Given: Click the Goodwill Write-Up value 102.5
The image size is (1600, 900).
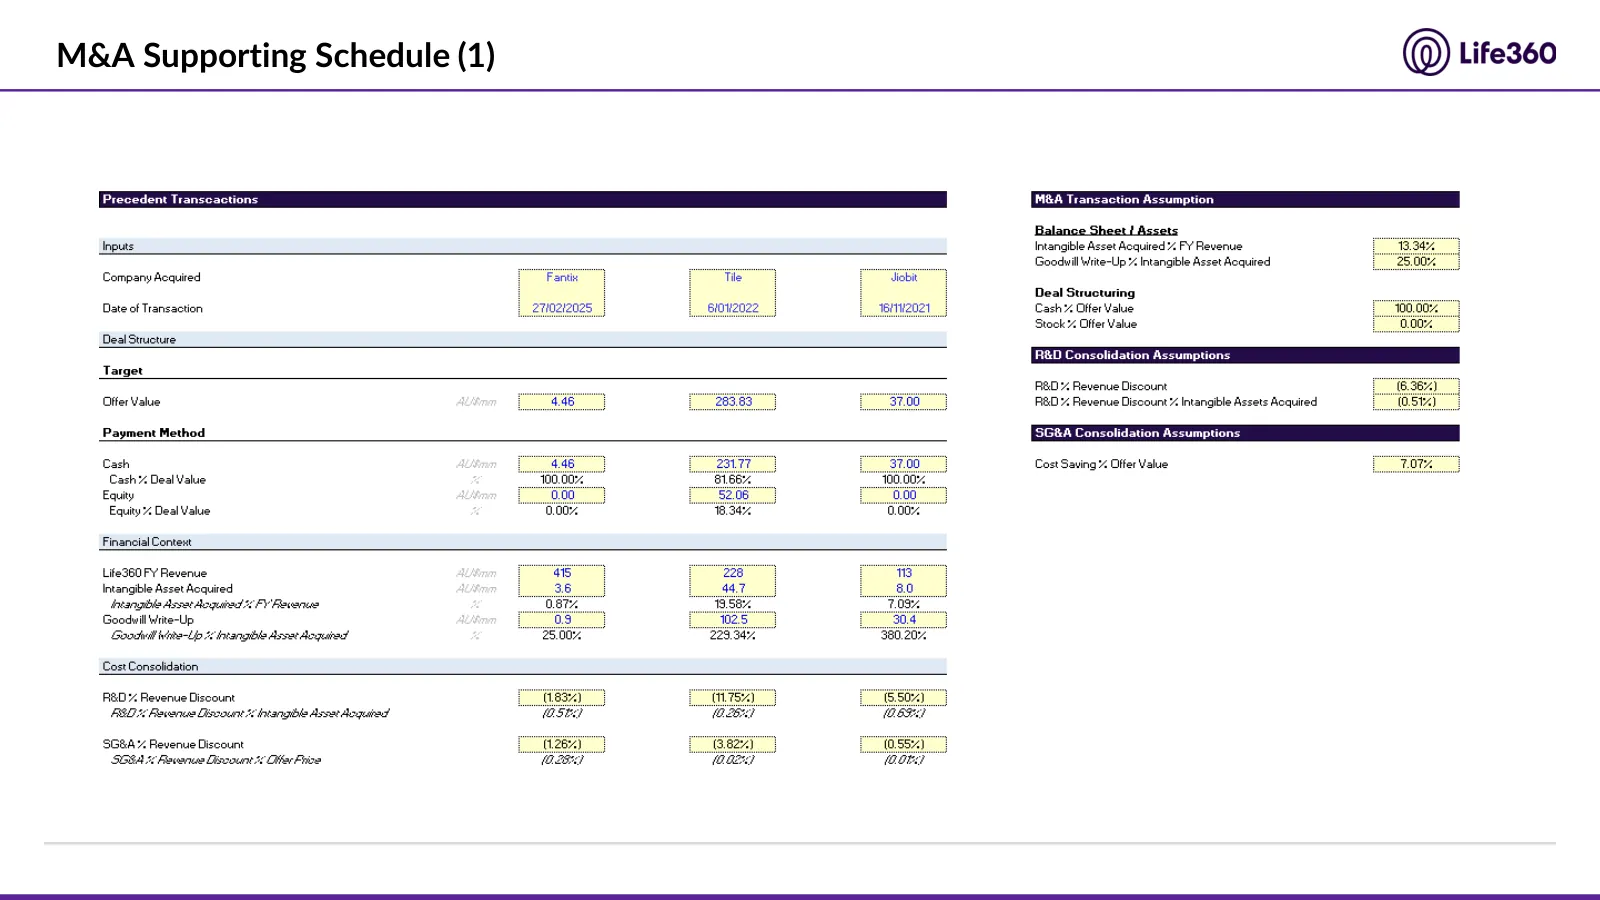Looking at the screenshot, I should point(733,620).
